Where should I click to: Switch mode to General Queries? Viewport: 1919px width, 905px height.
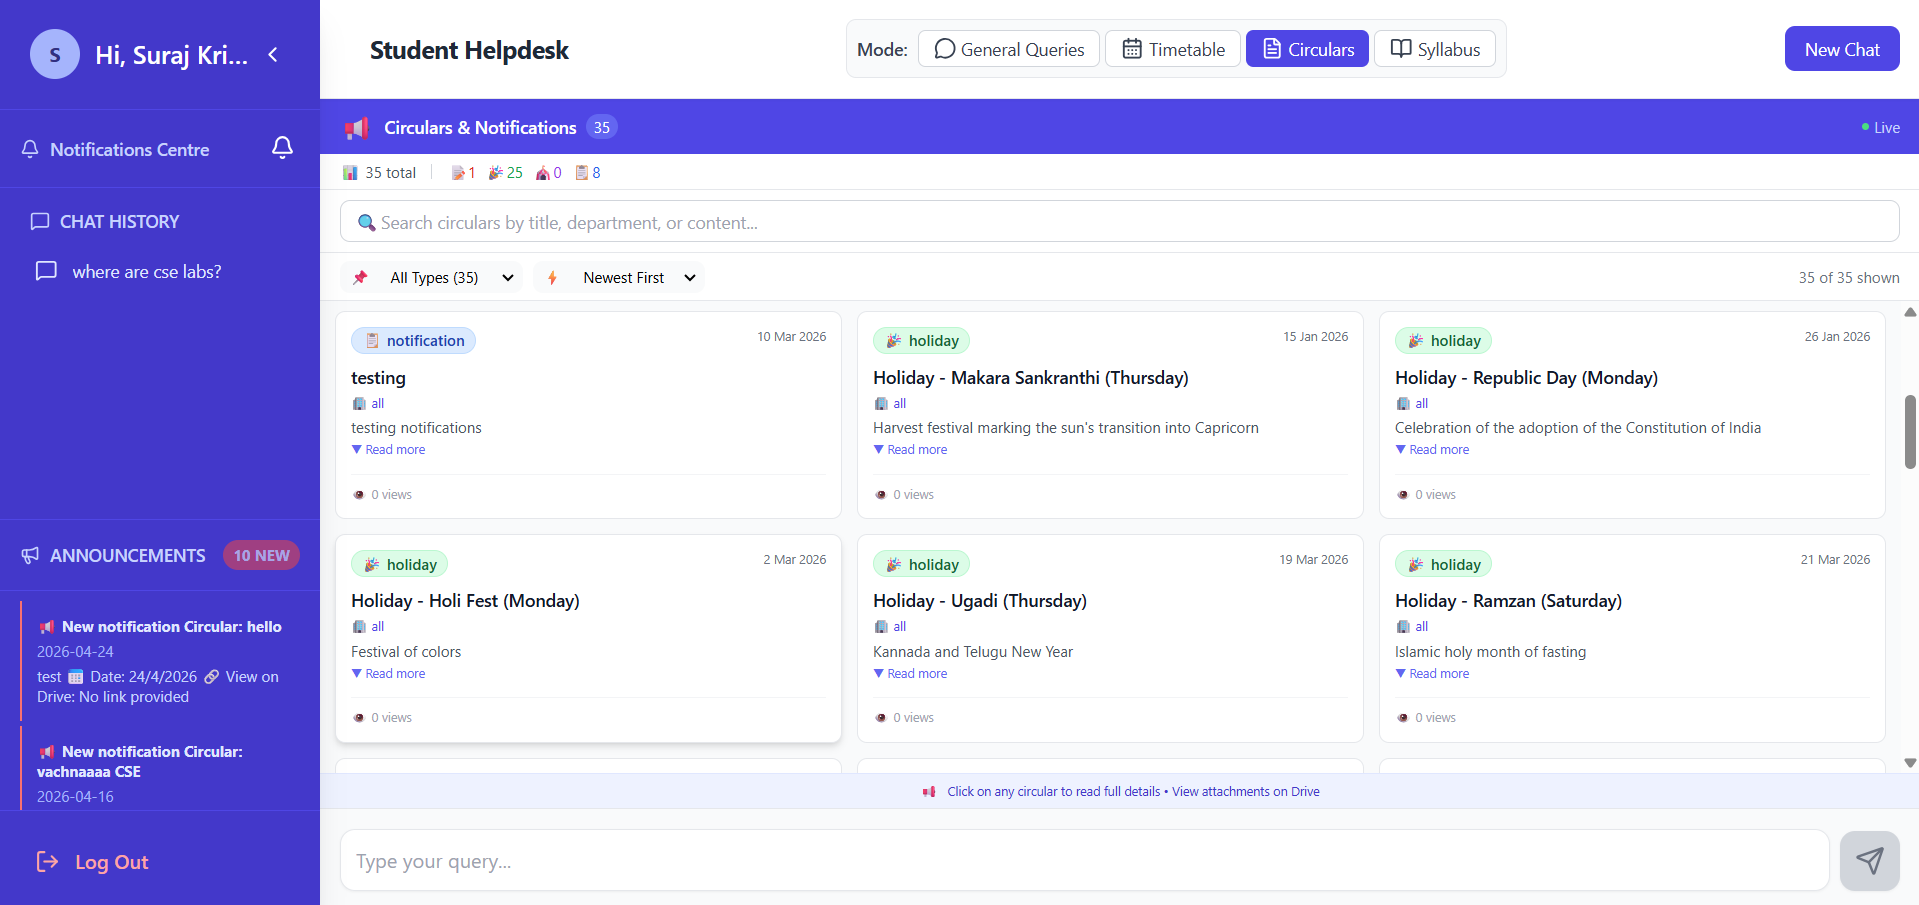1008,48
